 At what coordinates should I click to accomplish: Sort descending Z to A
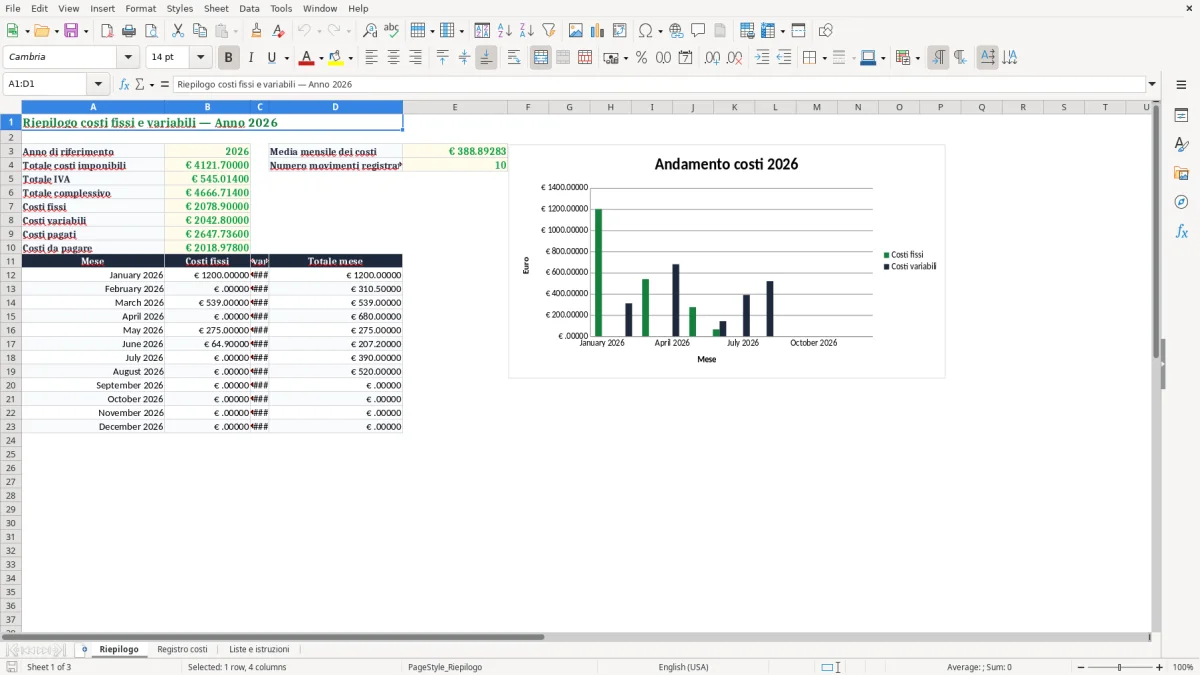click(527, 31)
